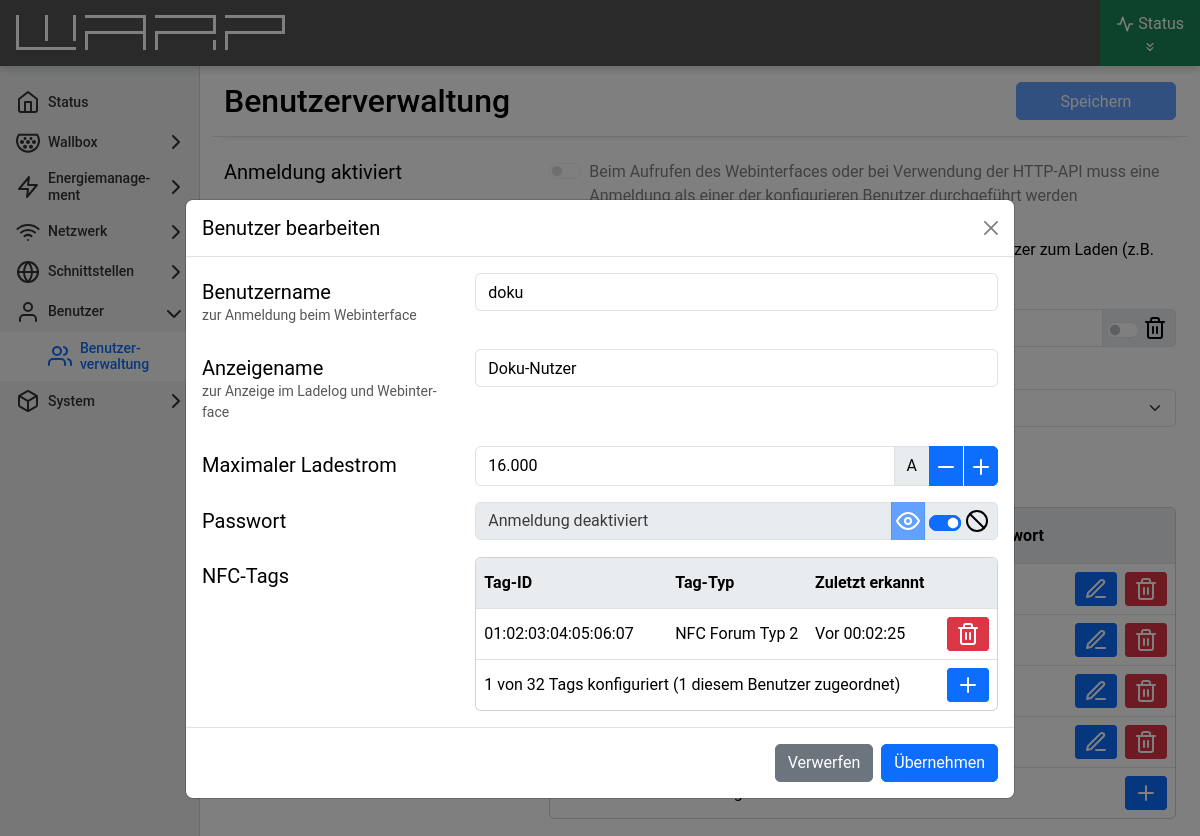The width and height of the screenshot is (1200, 836).
Task: Click the person icon beside Benutzer
Action: (x=29, y=311)
